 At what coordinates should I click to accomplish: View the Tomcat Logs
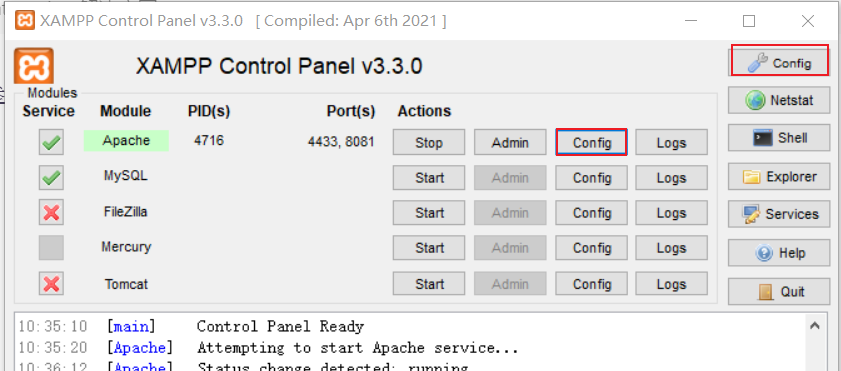click(x=672, y=284)
